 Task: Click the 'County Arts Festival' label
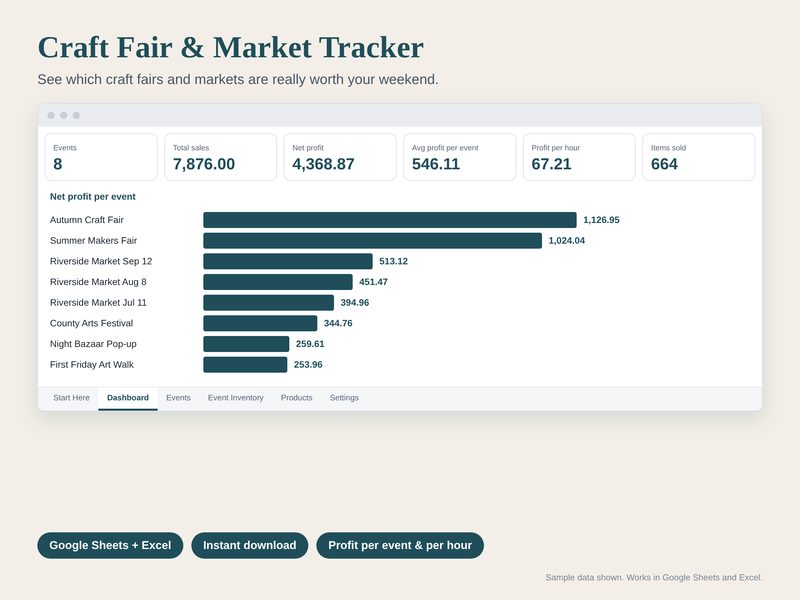pyautogui.click(x=91, y=323)
